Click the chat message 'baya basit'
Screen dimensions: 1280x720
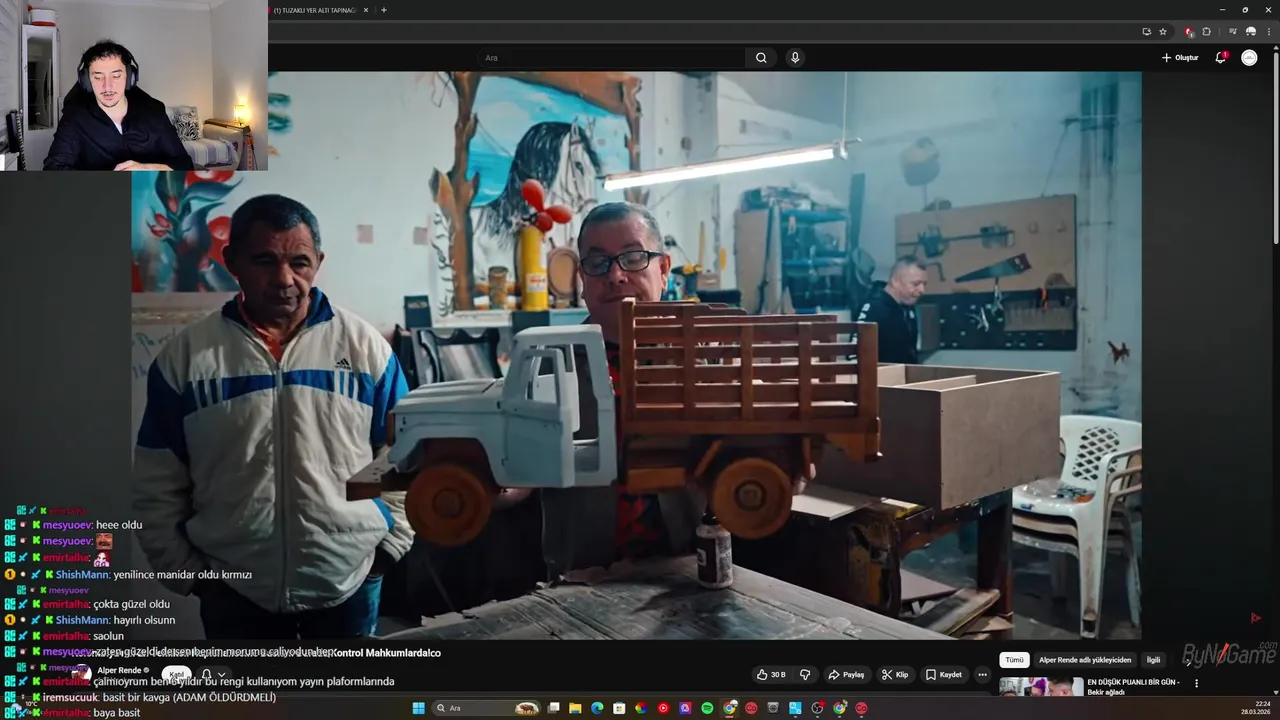[117, 713]
